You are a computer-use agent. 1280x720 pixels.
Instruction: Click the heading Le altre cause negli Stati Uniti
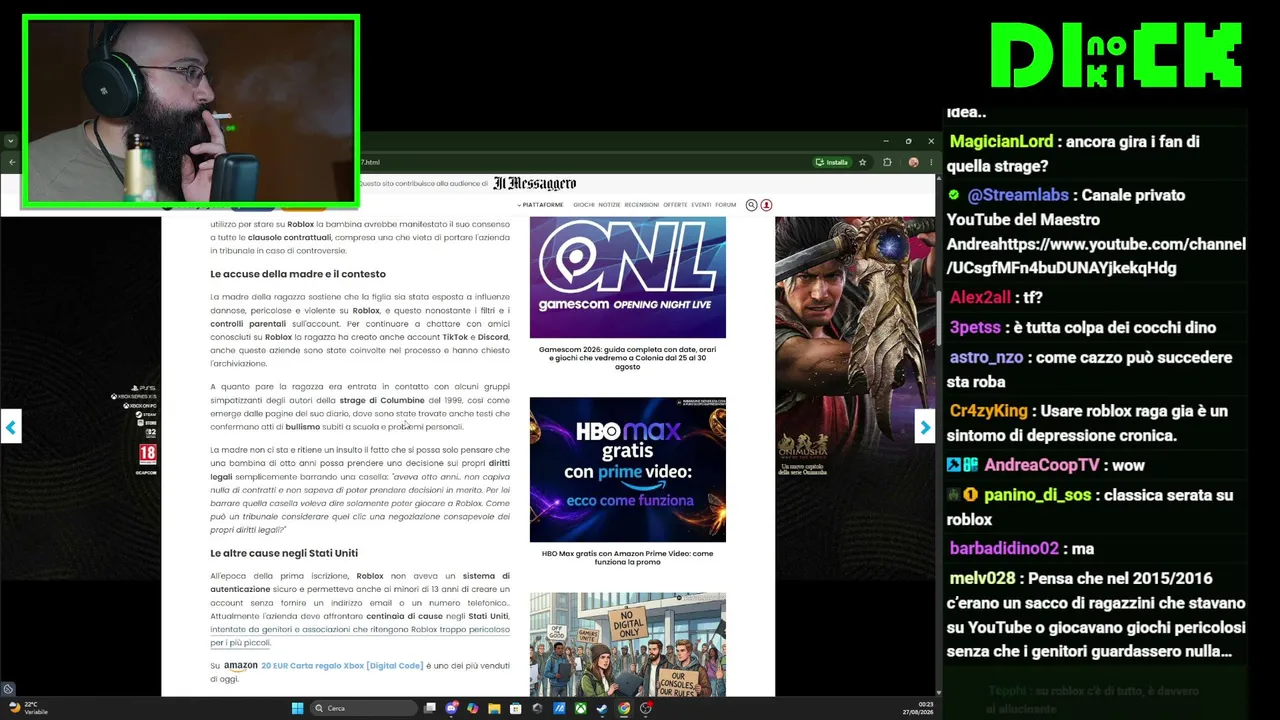(284, 553)
